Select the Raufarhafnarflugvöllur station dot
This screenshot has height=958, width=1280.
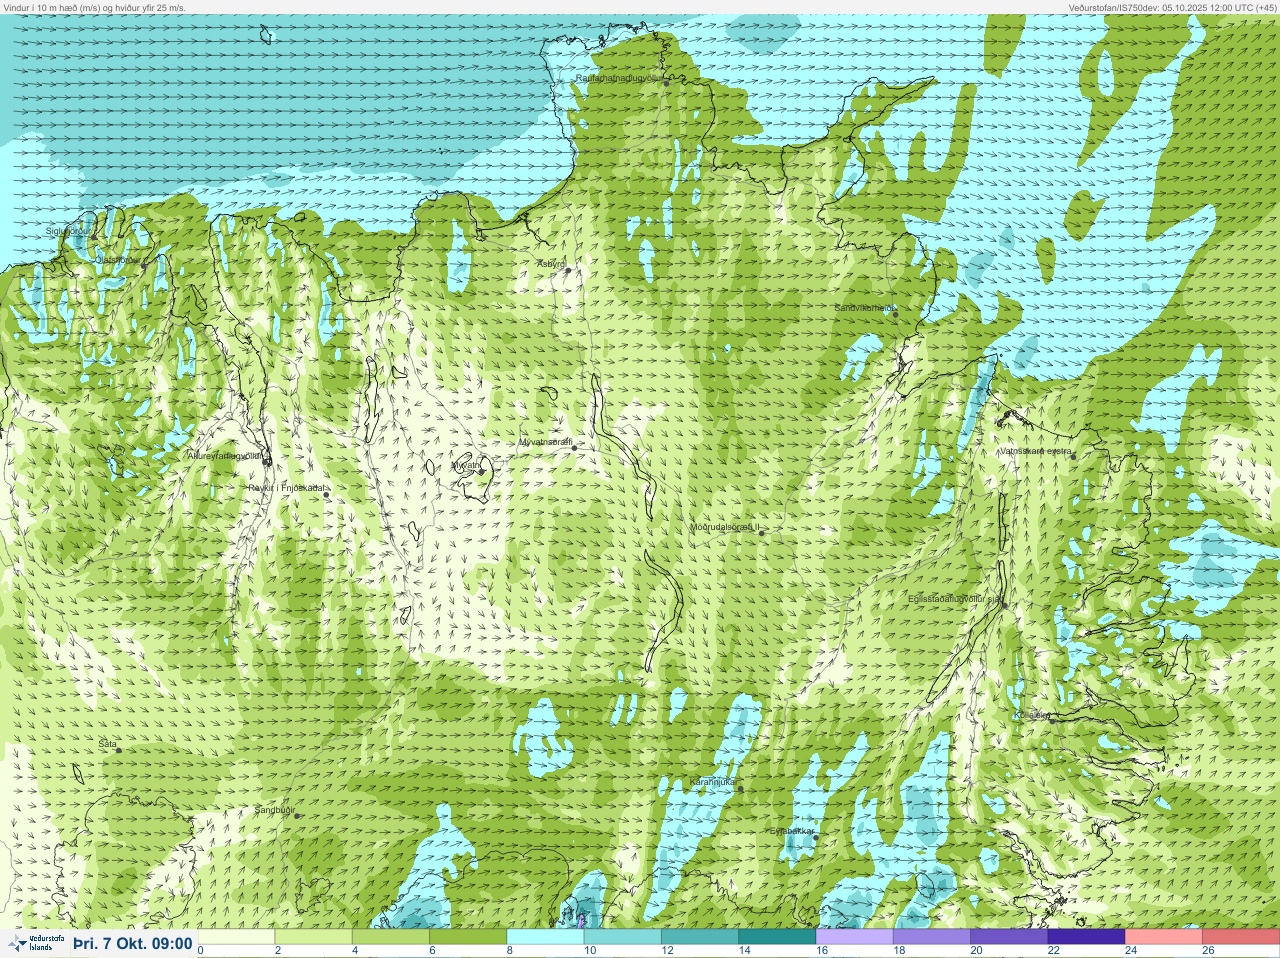click(667, 83)
